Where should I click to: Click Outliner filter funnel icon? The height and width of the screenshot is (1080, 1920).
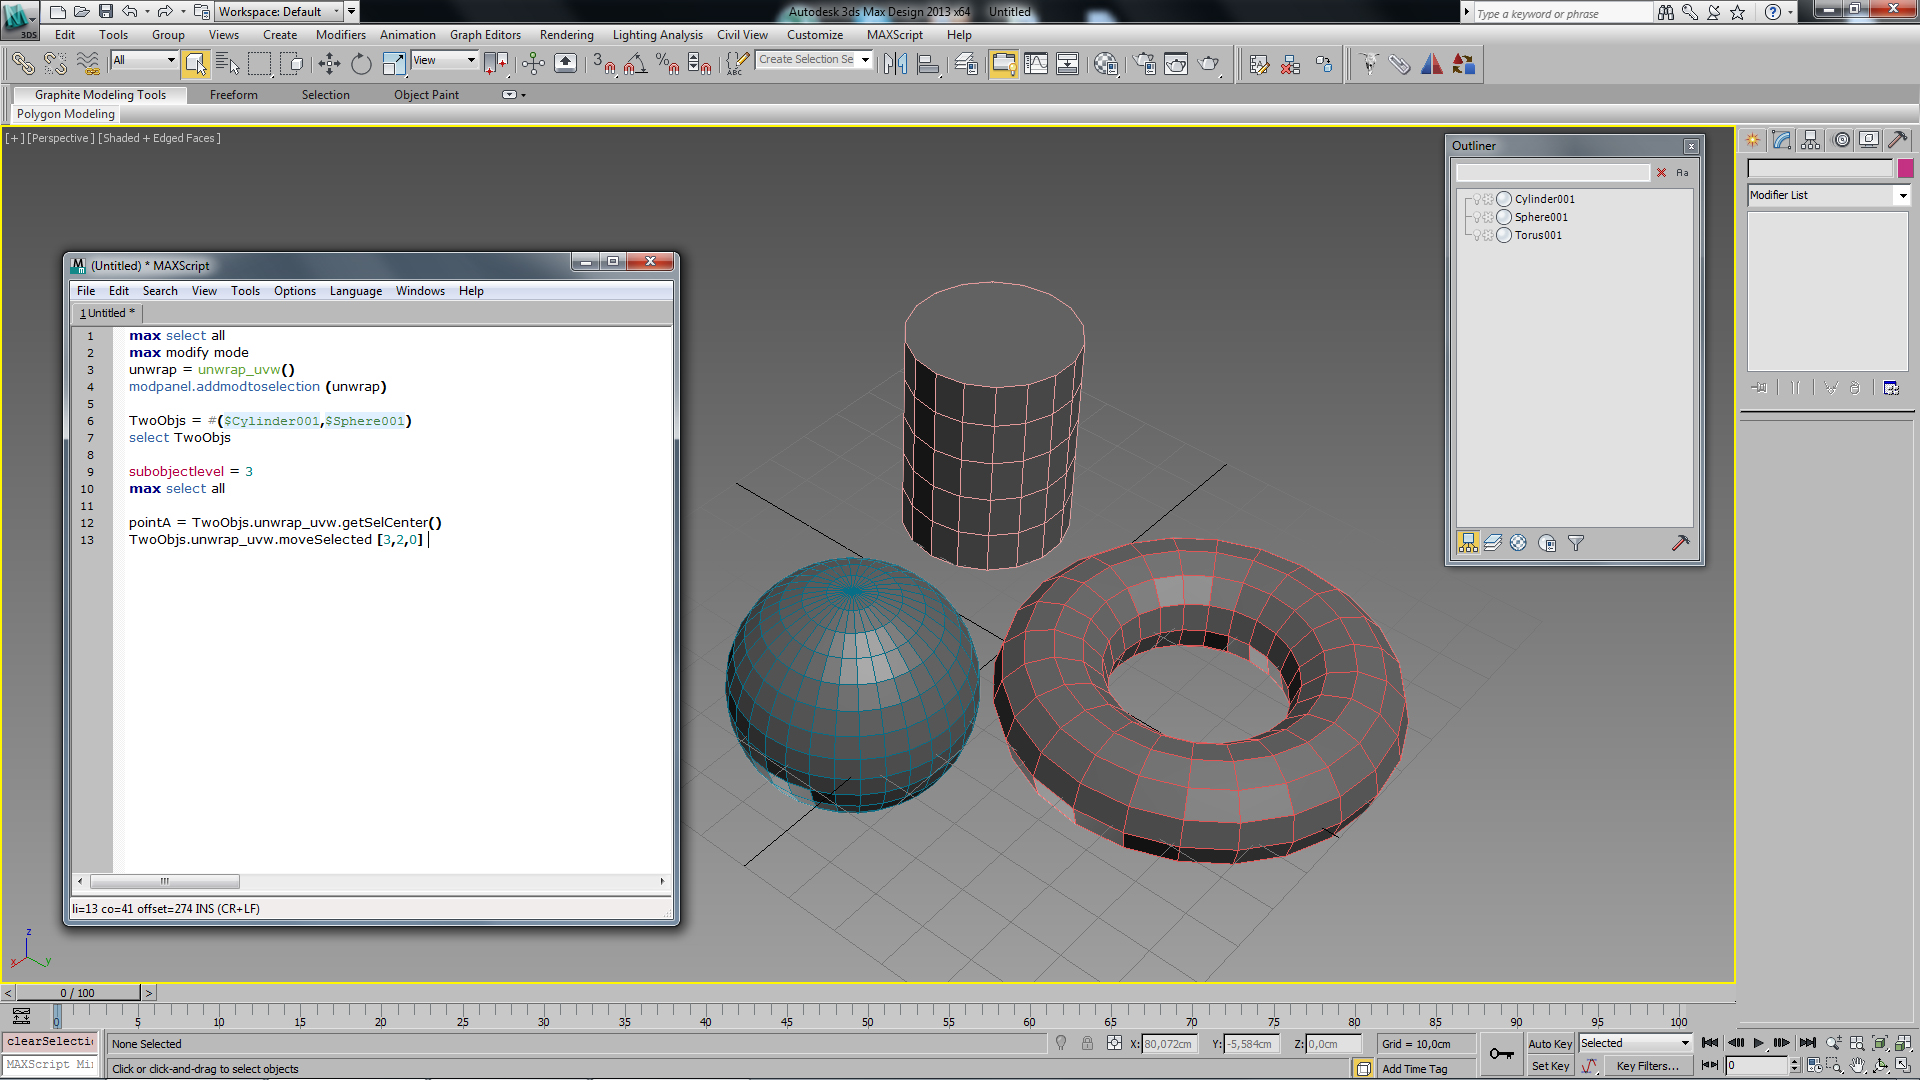pos(1576,543)
